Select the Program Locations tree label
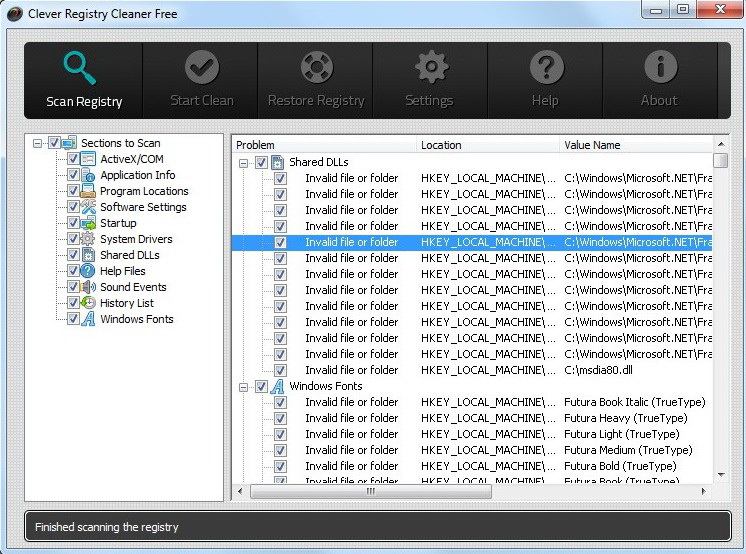Viewport: 746px width, 554px height. (x=144, y=191)
